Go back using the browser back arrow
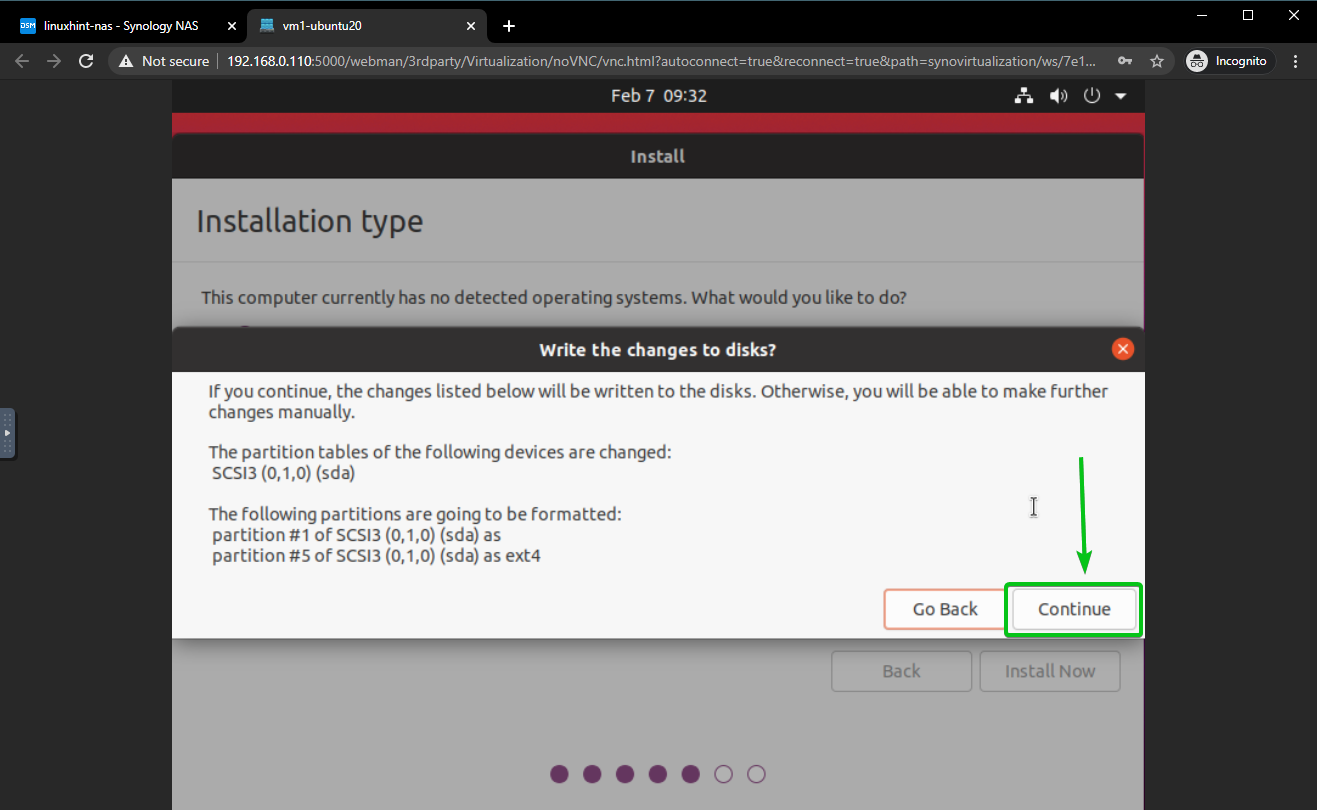 (22, 61)
